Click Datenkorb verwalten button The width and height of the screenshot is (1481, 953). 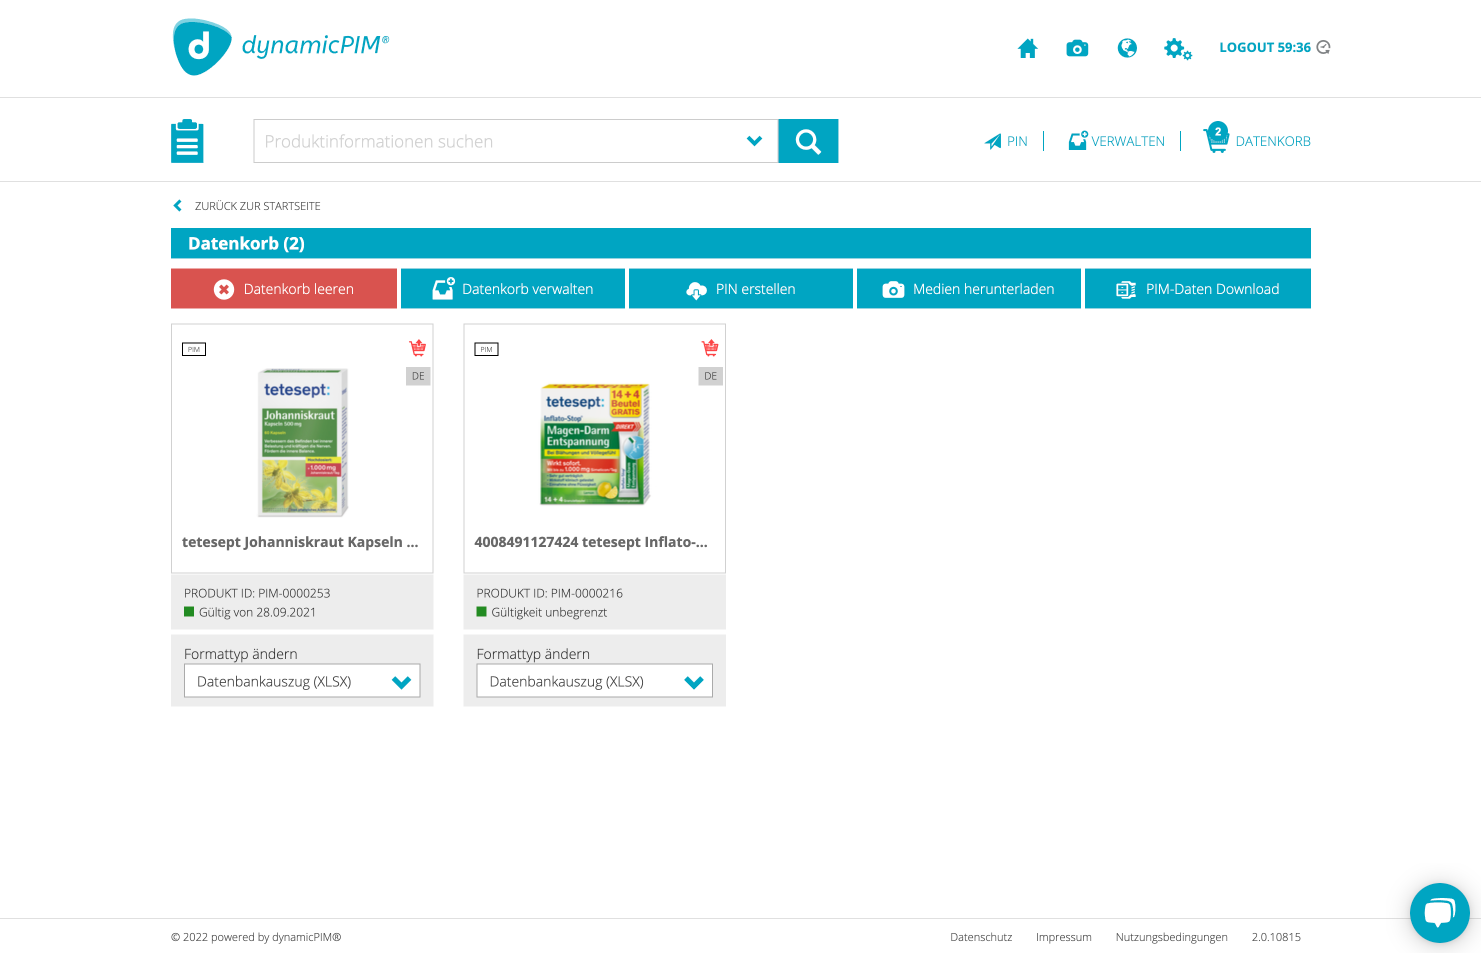point(513,289)
